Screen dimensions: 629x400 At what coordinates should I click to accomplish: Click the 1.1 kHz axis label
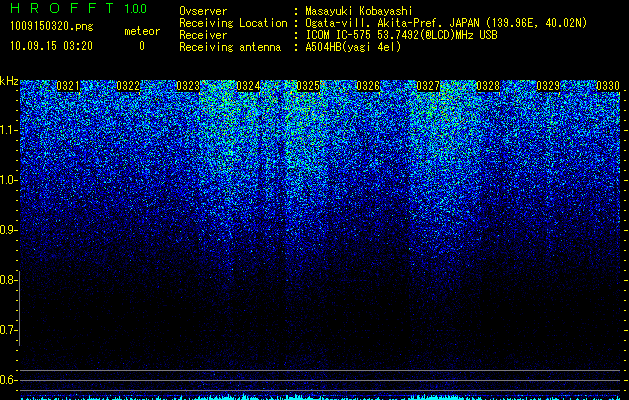[x=8, y=130]
